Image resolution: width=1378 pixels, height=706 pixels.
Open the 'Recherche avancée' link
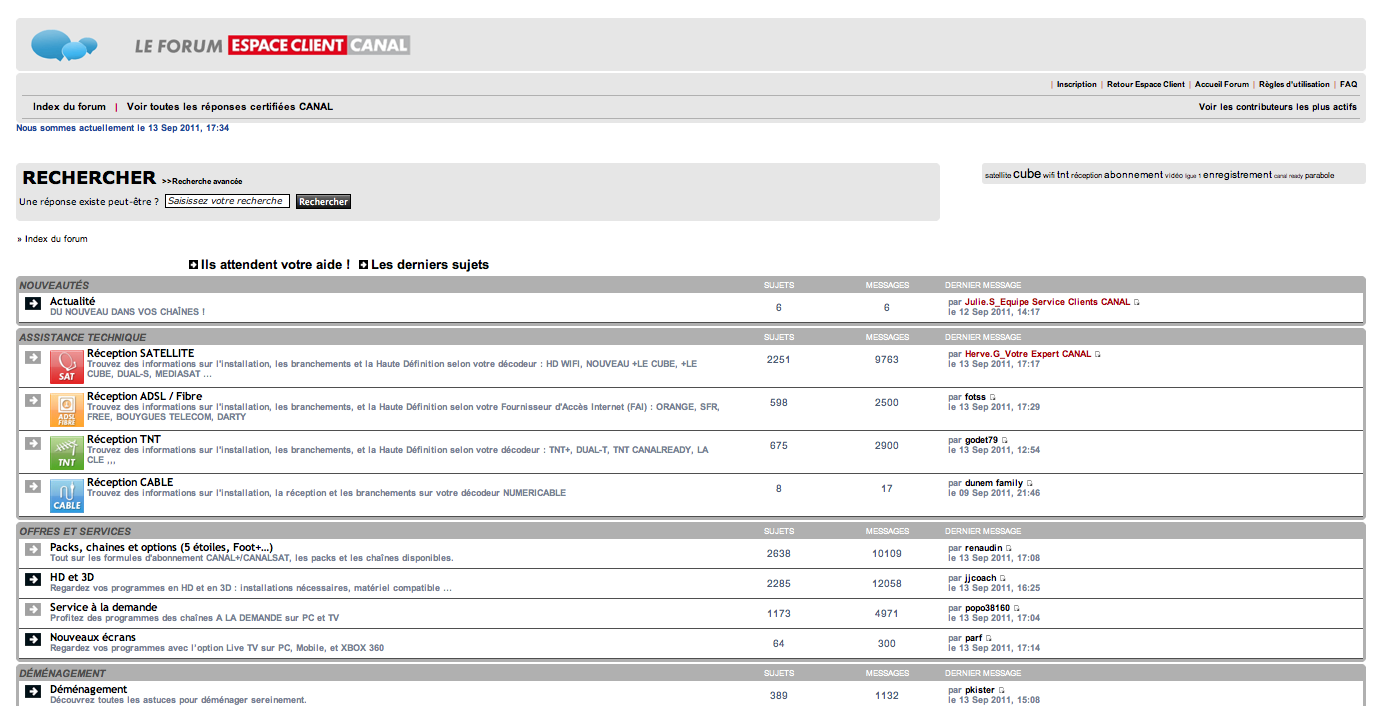[x=207, y=182]
